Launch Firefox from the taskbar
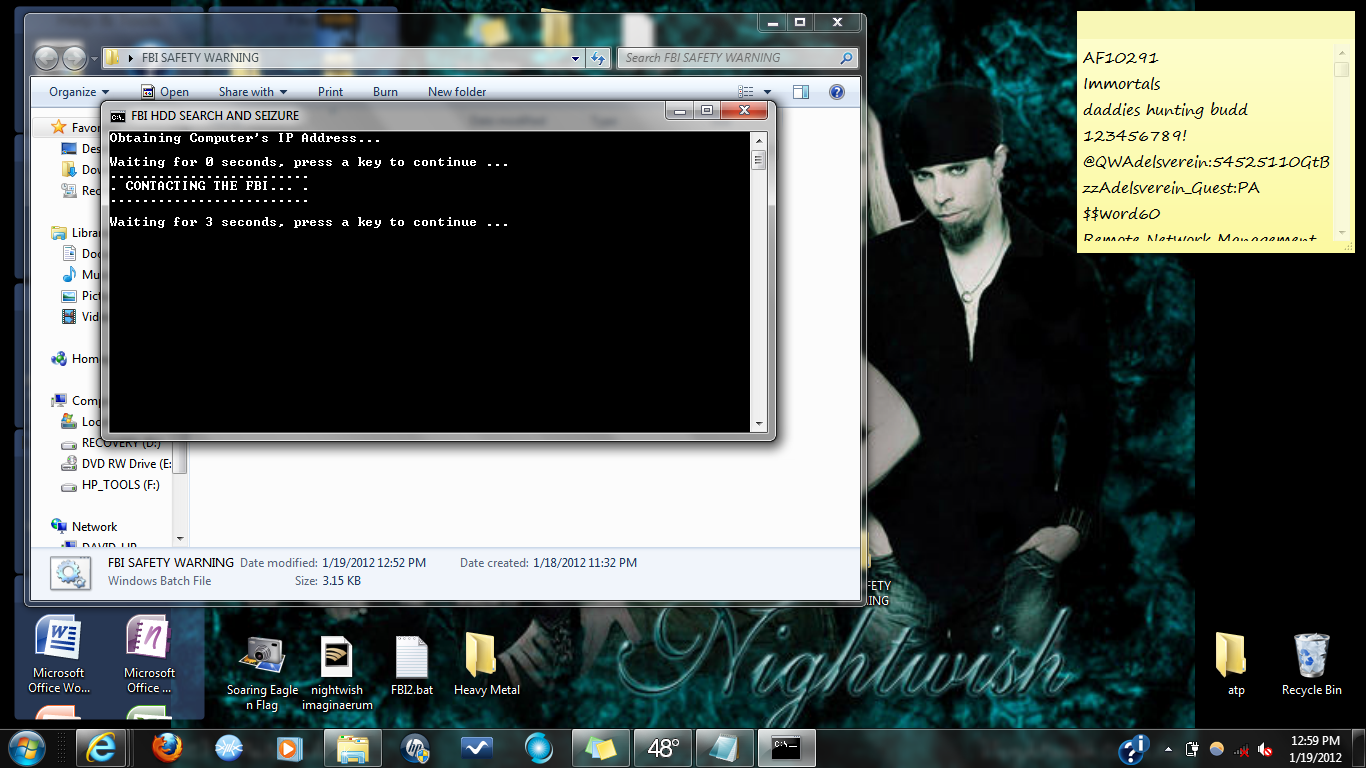 (x=167, y=748)
